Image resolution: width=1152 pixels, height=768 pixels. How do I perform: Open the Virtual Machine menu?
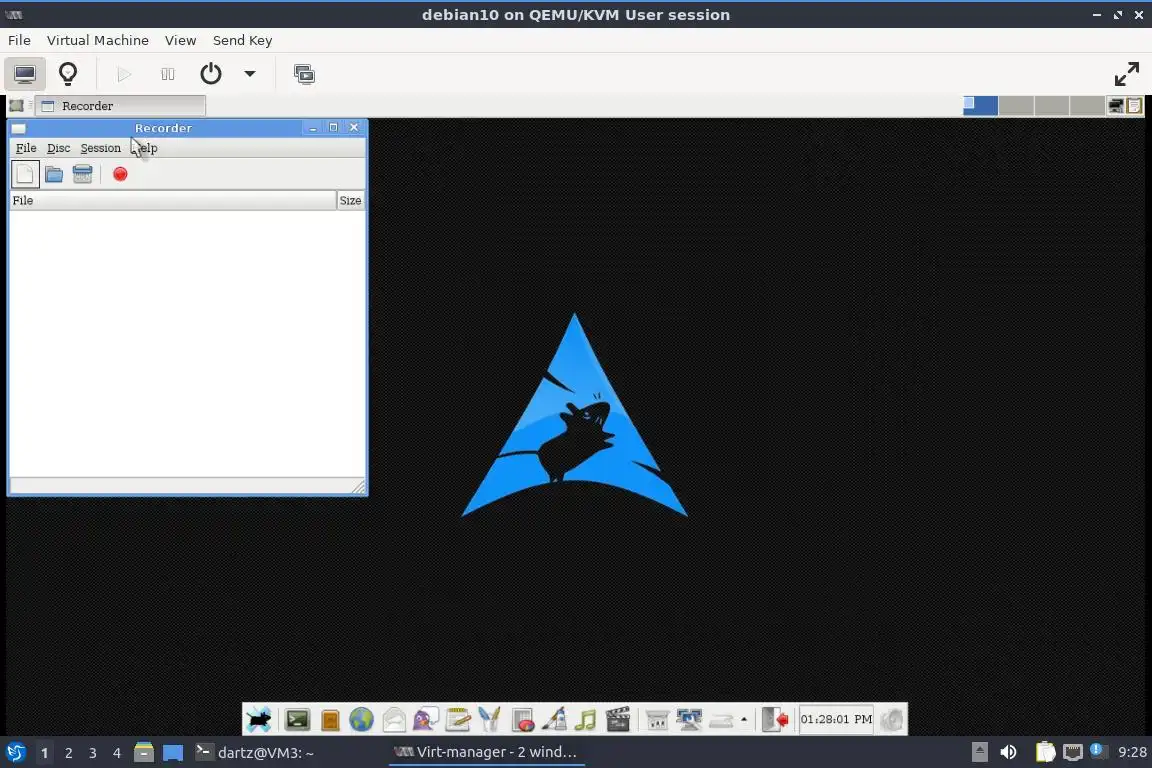98,40
